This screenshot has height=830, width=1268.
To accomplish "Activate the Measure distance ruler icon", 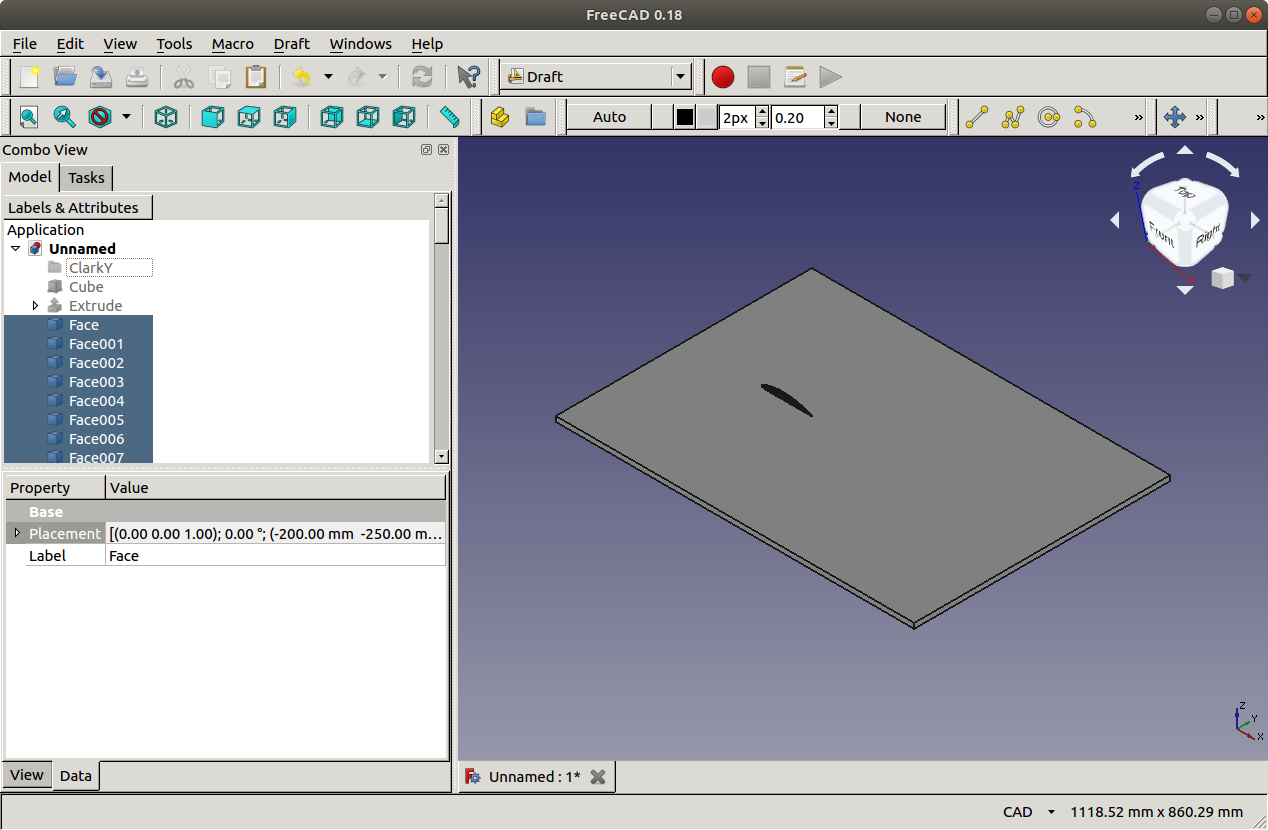I will coord(450,117).
